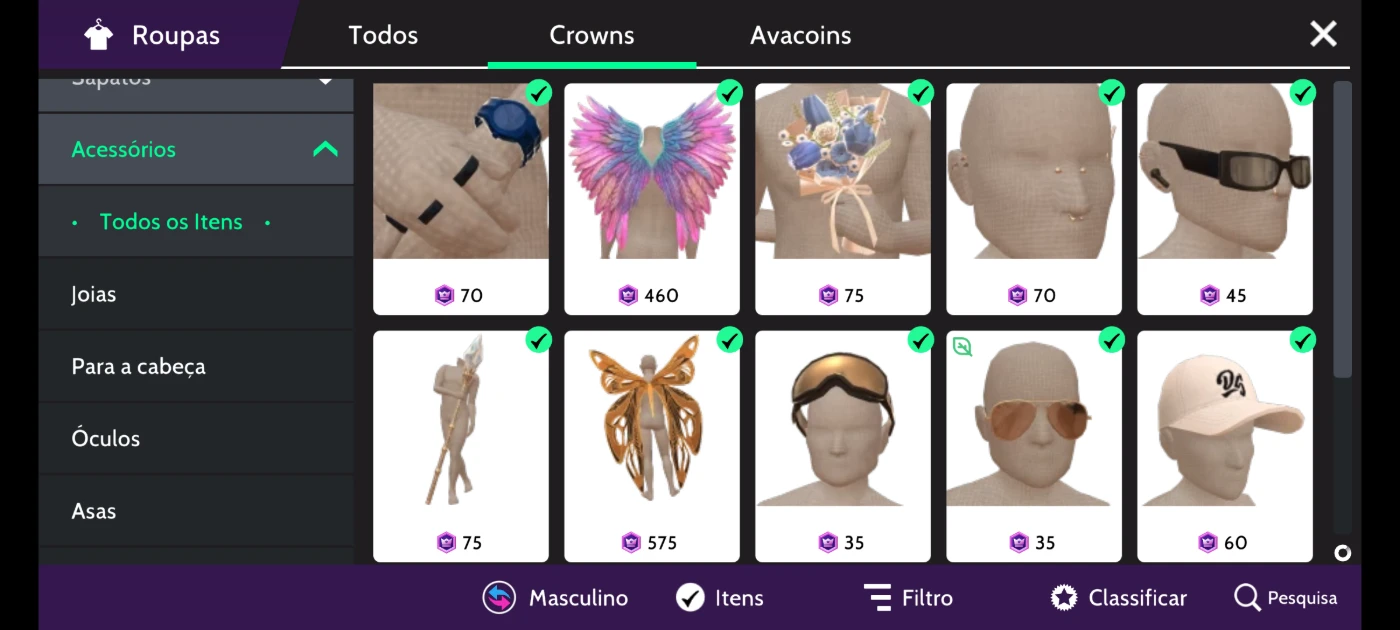Collapse the Acessórios category chevron
The image size is (1400, 630).
tap(325, 149)
